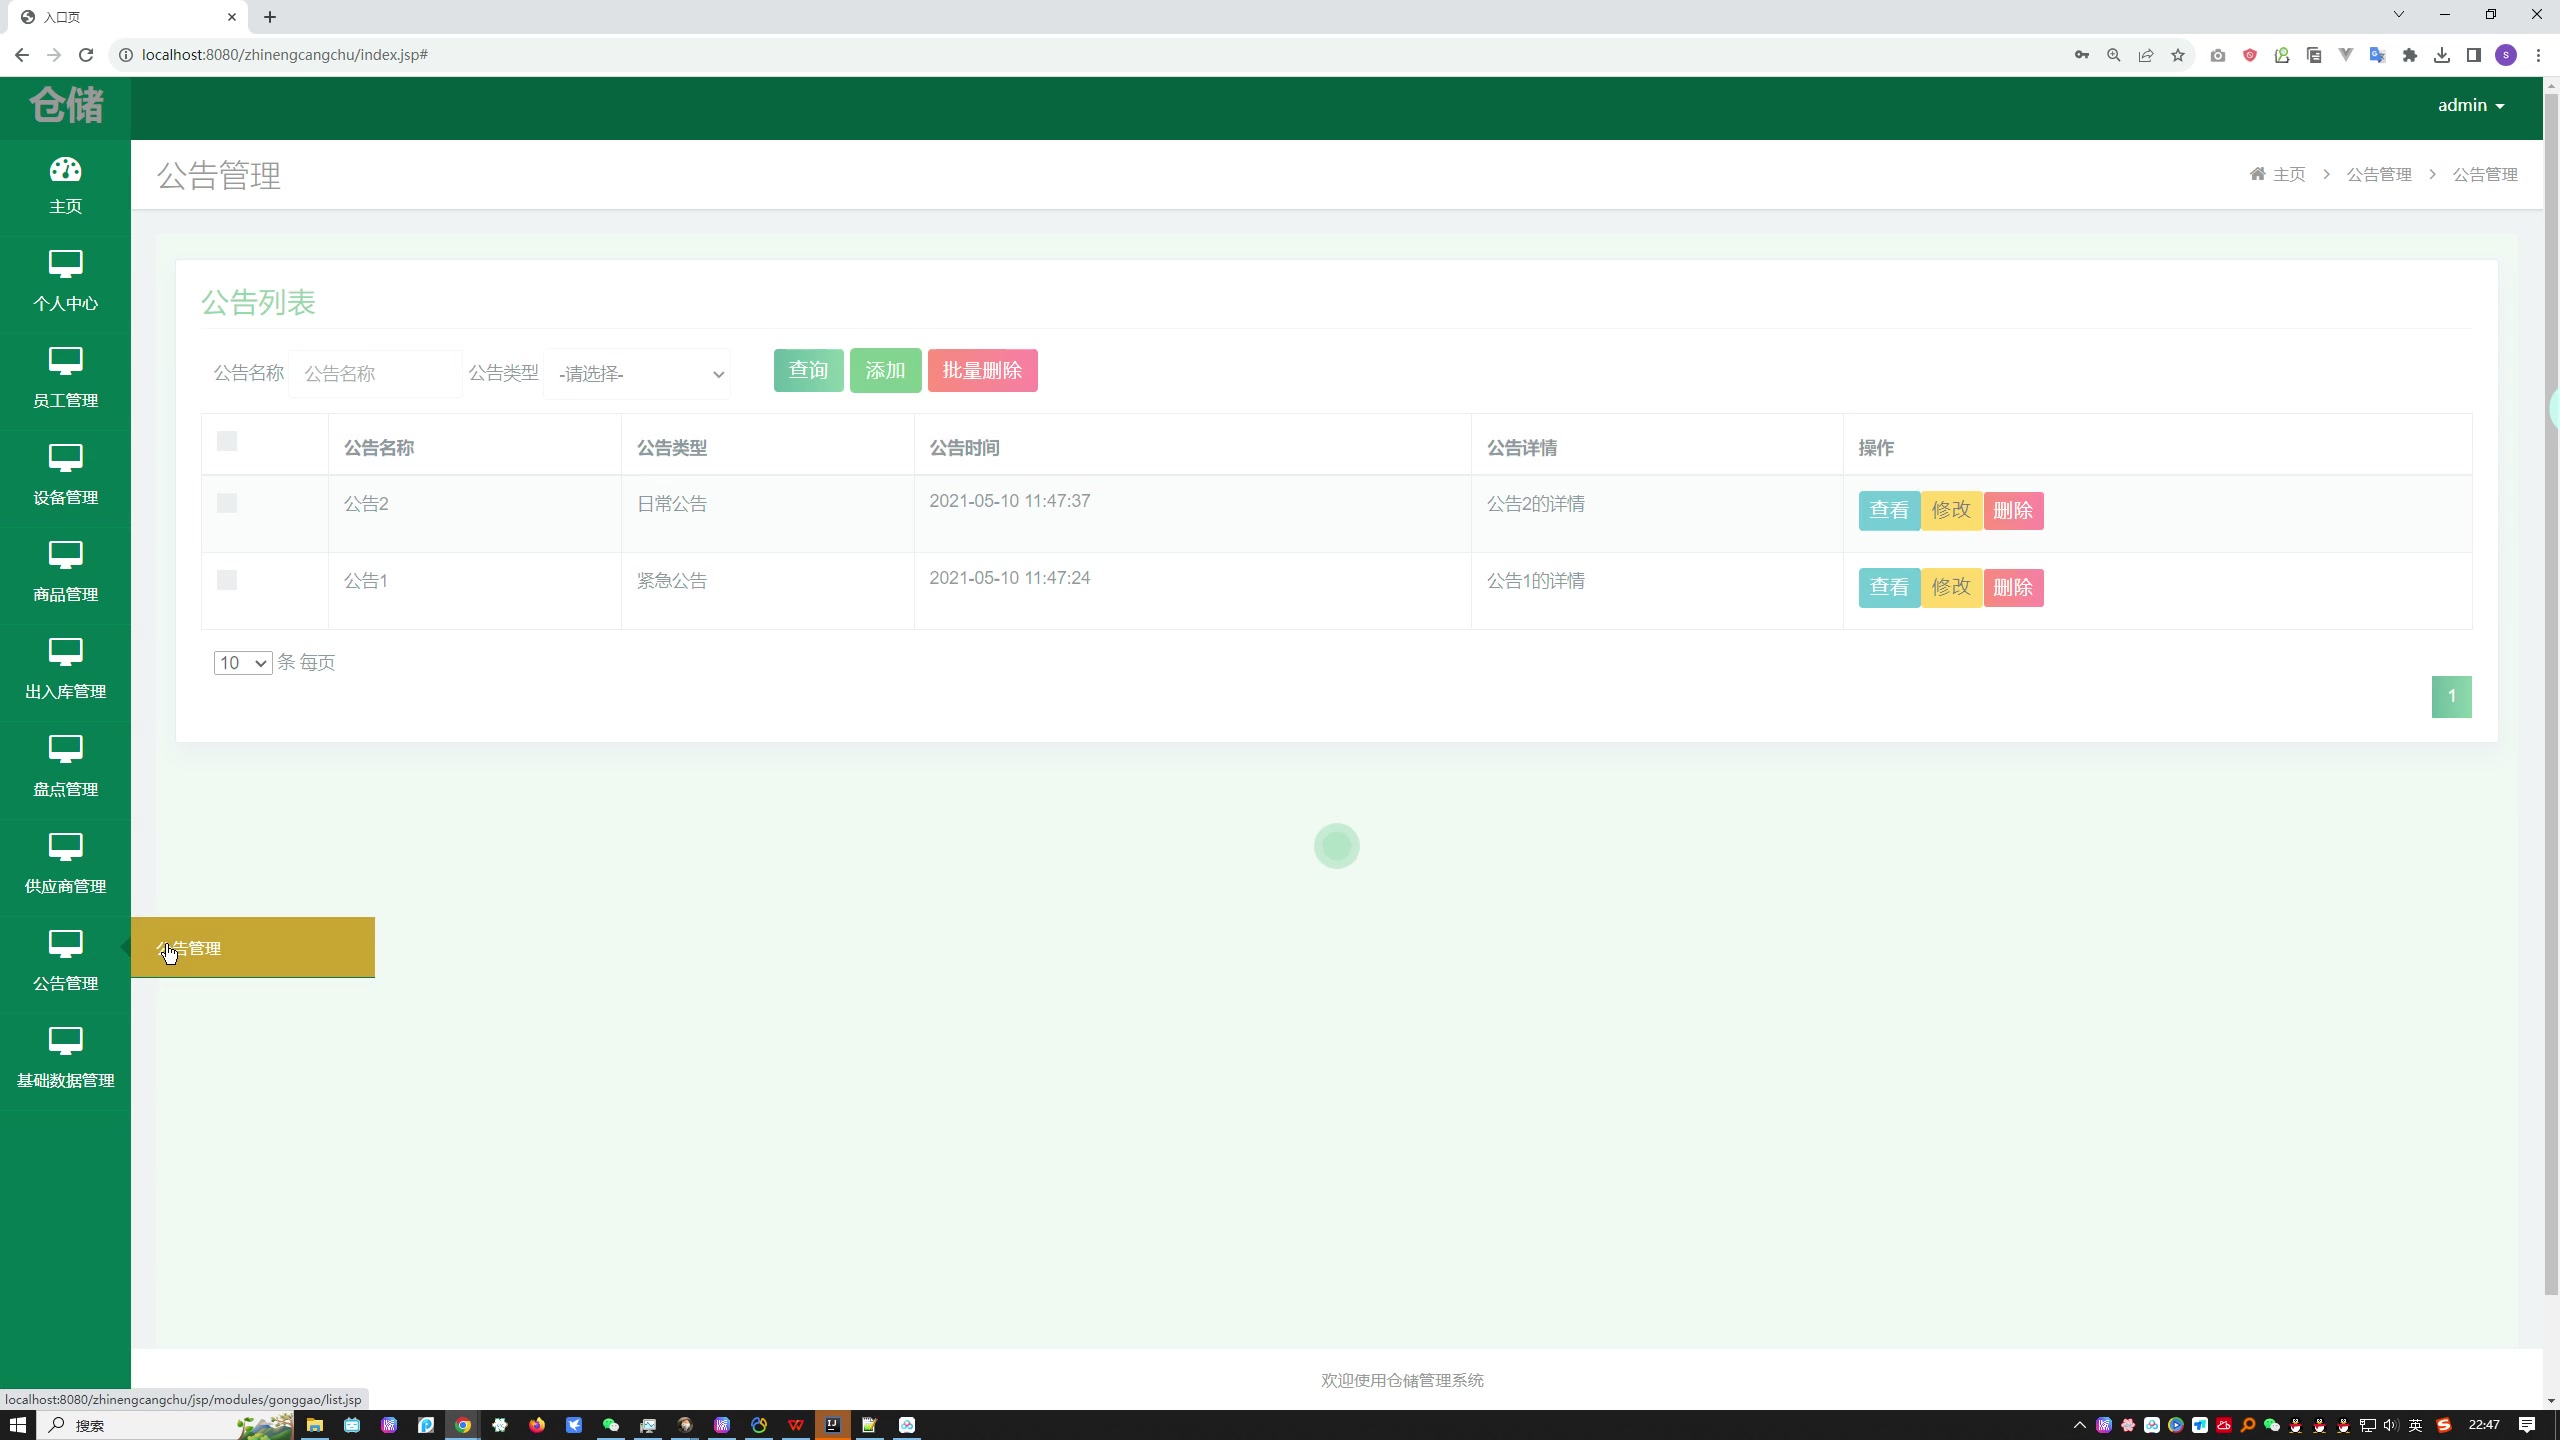2560x1440 pixels.
Task: Open new browser tab plus icon
Action: pos(270,17)
